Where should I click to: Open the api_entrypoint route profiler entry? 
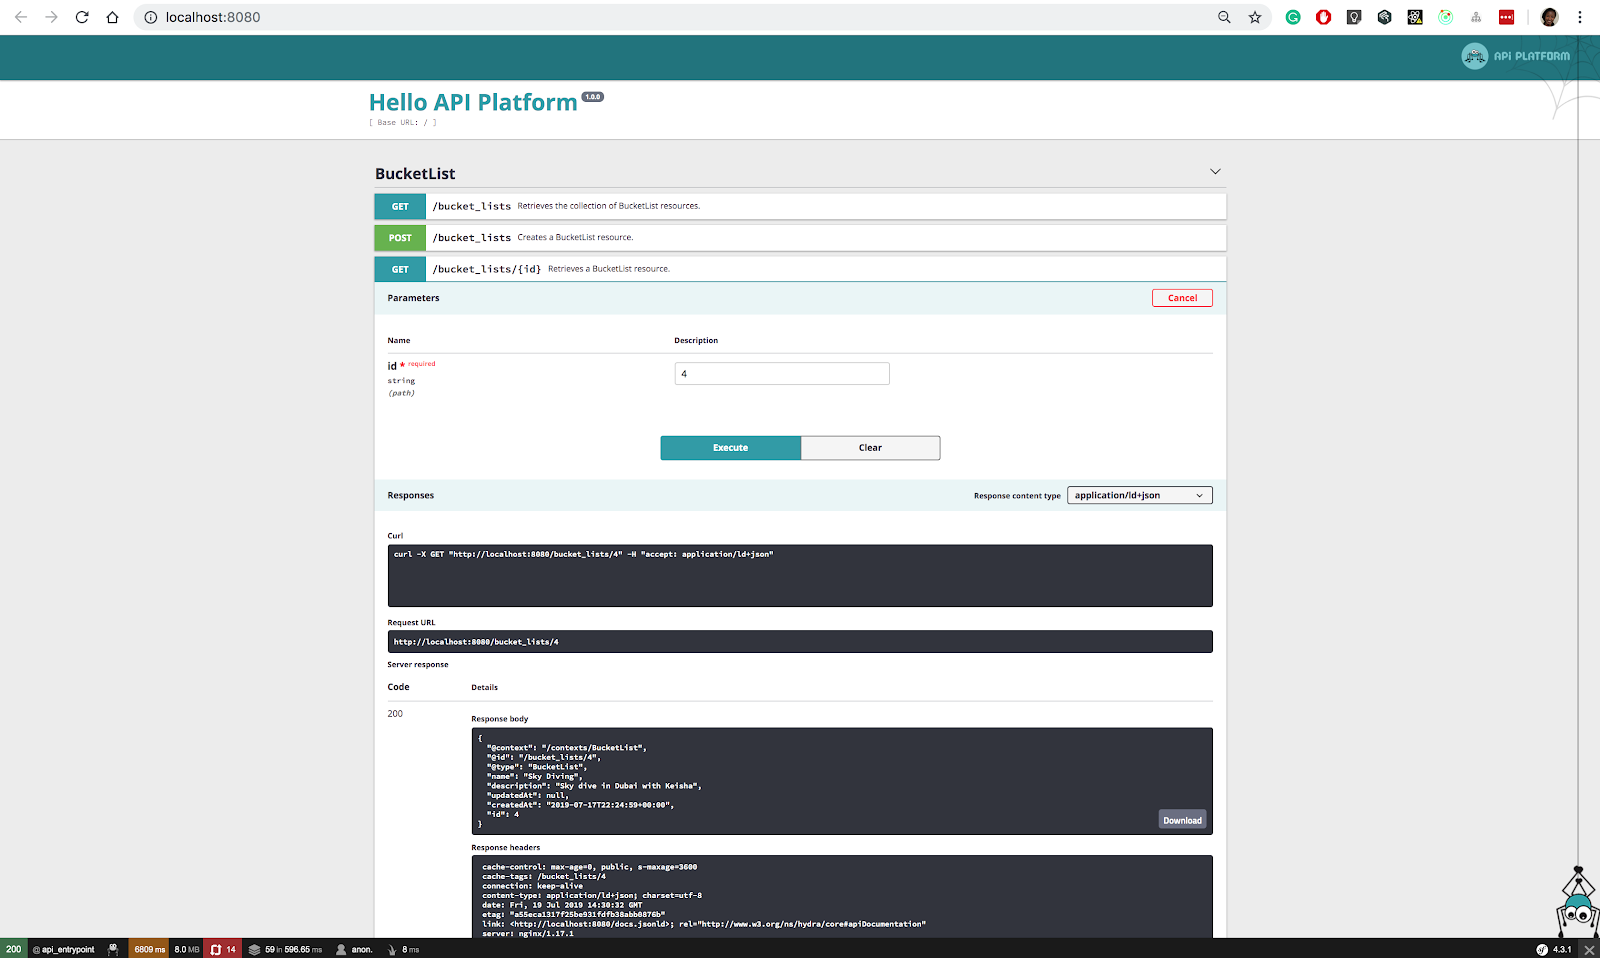tap(64, 949)
